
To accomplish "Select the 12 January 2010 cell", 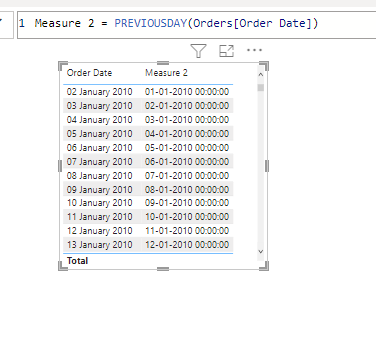I will point(99,231).
